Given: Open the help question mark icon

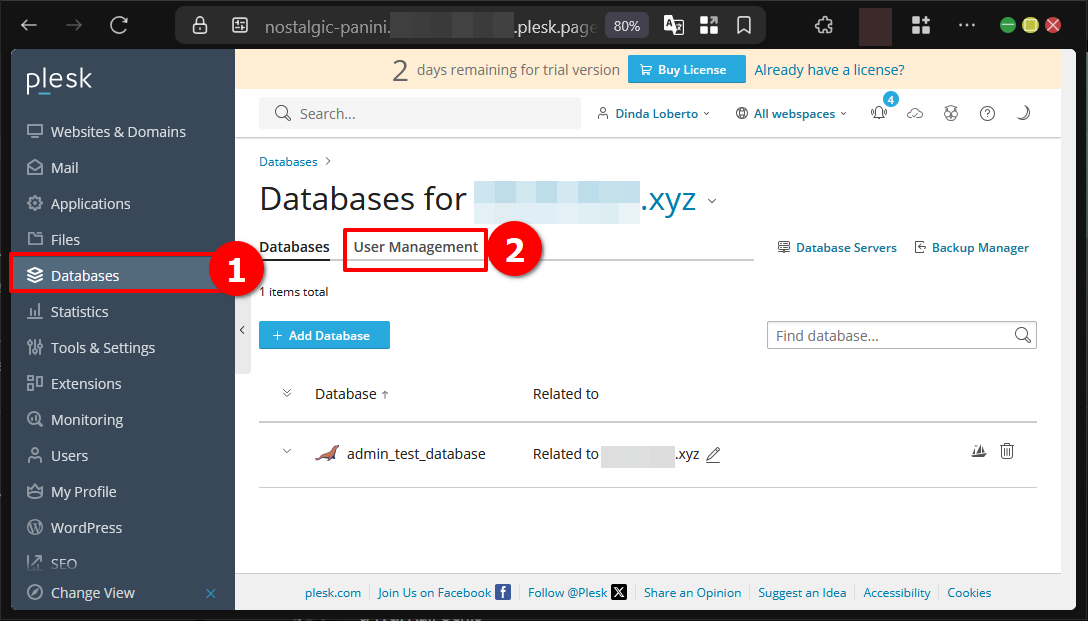Looking at the screenshot, I should [987, 114].
